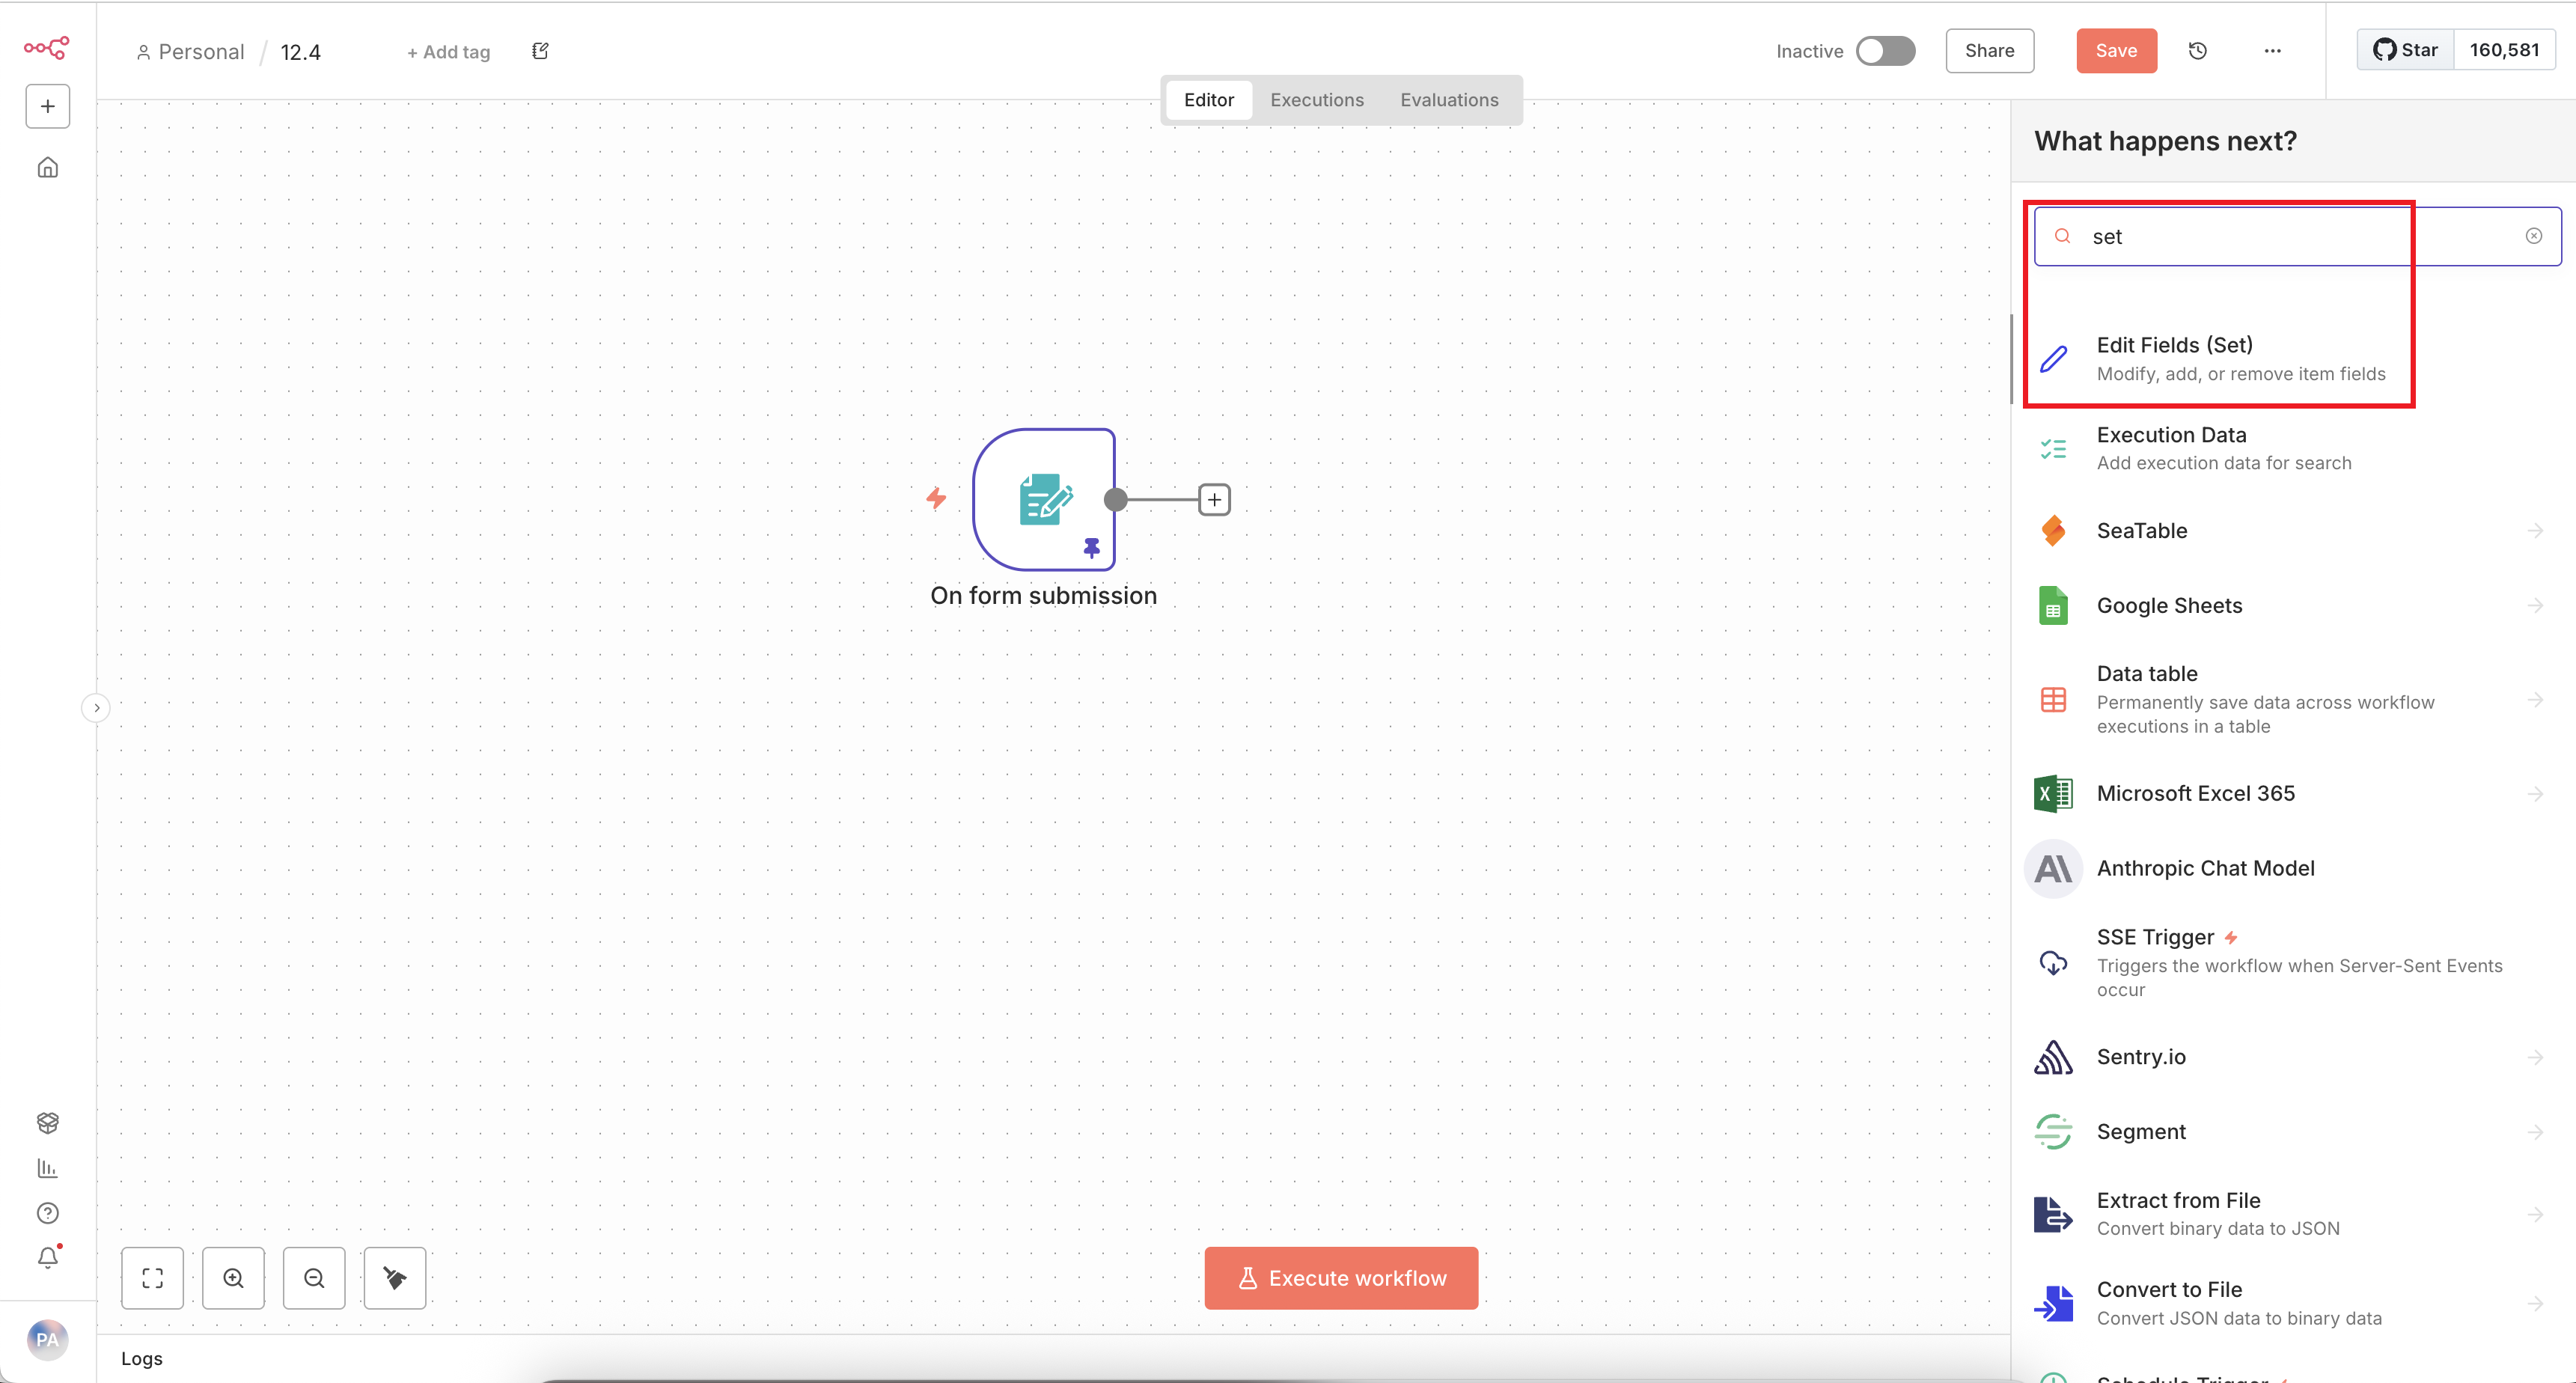Open notifications bell icon
Viewport: 2576px width, 1383px height.
click(x=47, y=1258)
